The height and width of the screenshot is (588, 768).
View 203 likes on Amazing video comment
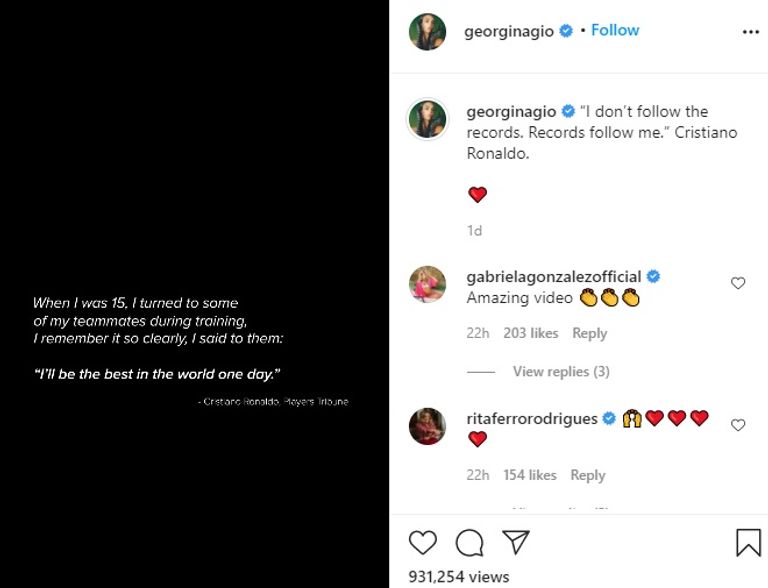pos(530,333)
